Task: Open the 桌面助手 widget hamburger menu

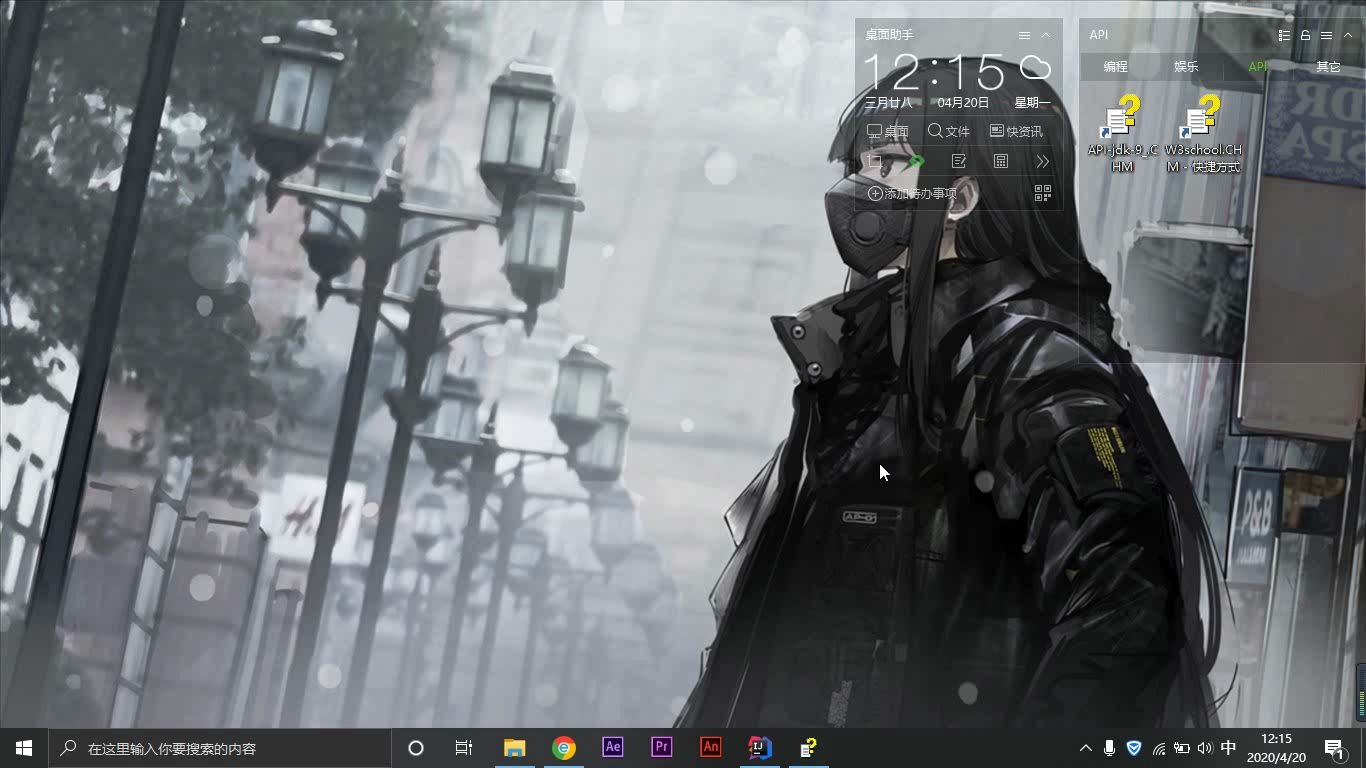Action: coord(1024,35)
